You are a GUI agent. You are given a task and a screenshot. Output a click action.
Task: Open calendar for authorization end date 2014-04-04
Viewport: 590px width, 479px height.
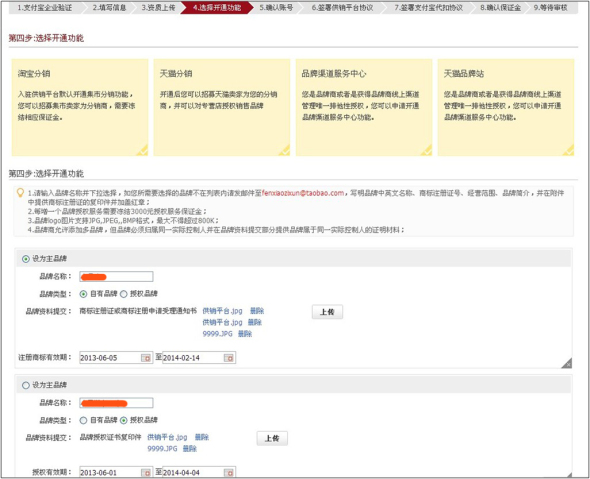pos(228,473)
